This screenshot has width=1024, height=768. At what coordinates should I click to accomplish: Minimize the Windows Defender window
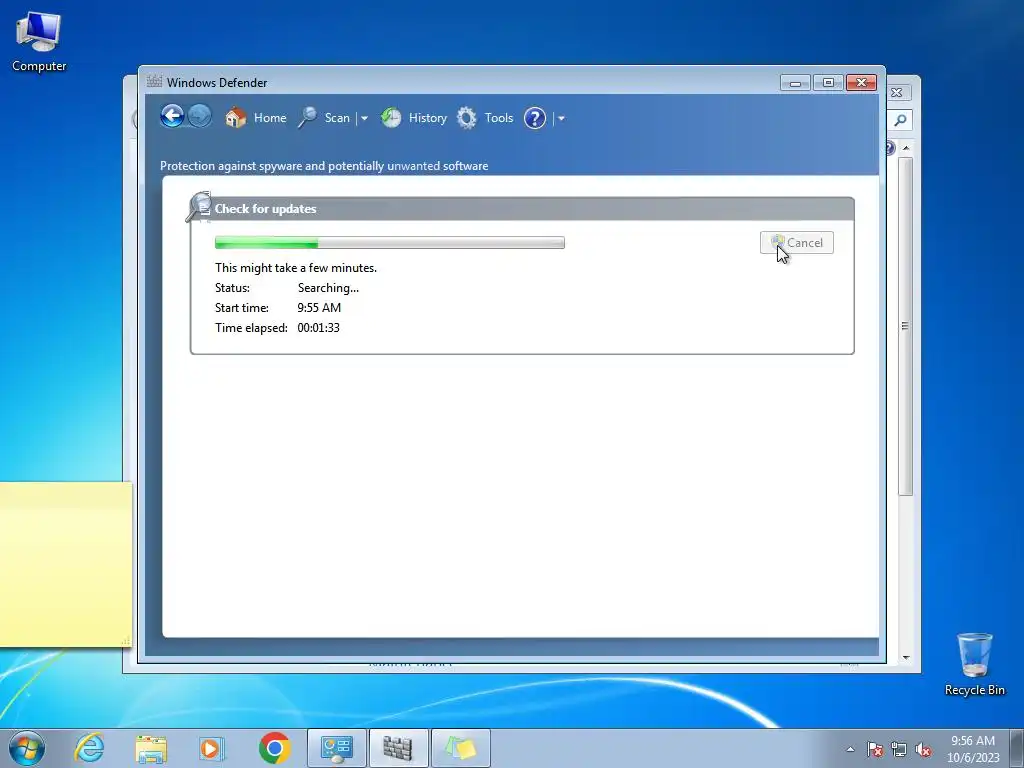pyautogui.click(x=795, y=82)
